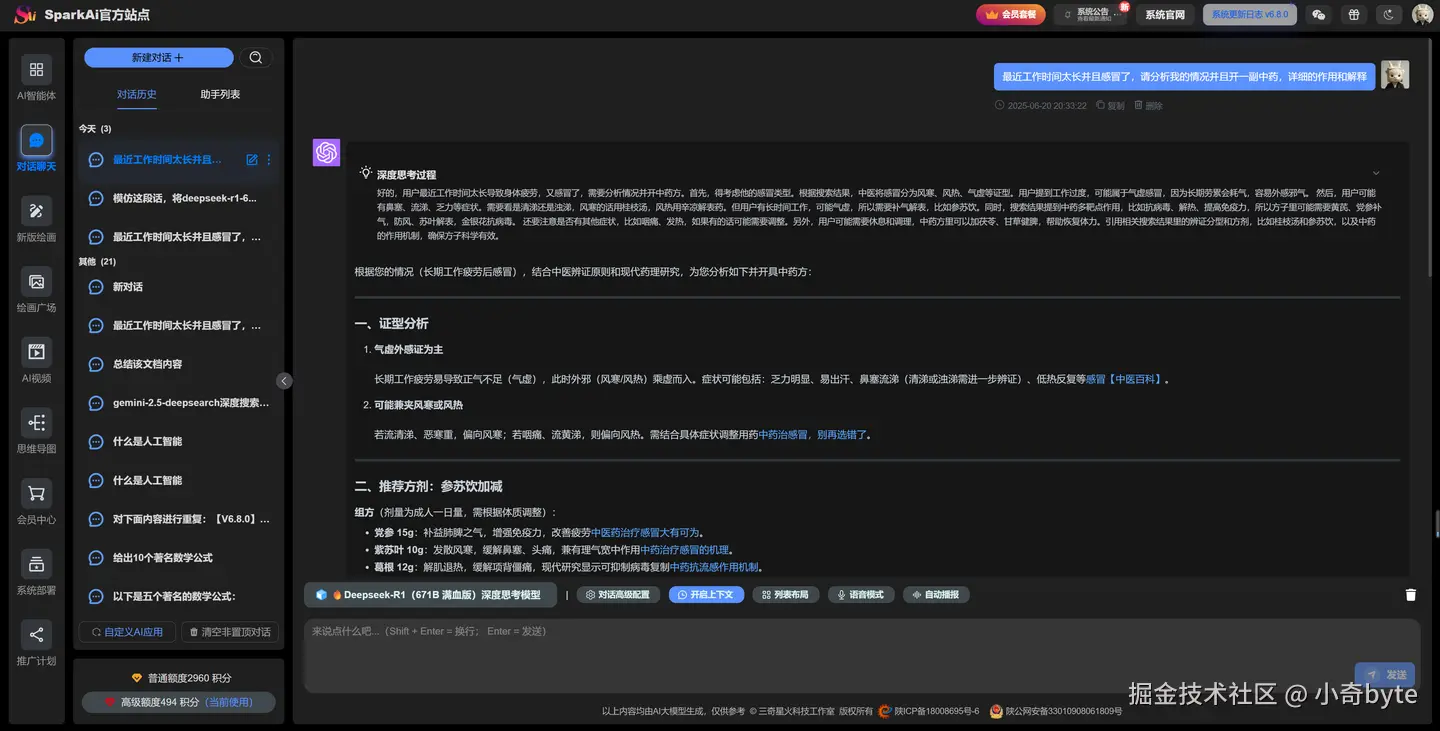Viewport: 1440px width, 731px height.
Task: Click the trash icon above the input box
Action: point(1411,595)
